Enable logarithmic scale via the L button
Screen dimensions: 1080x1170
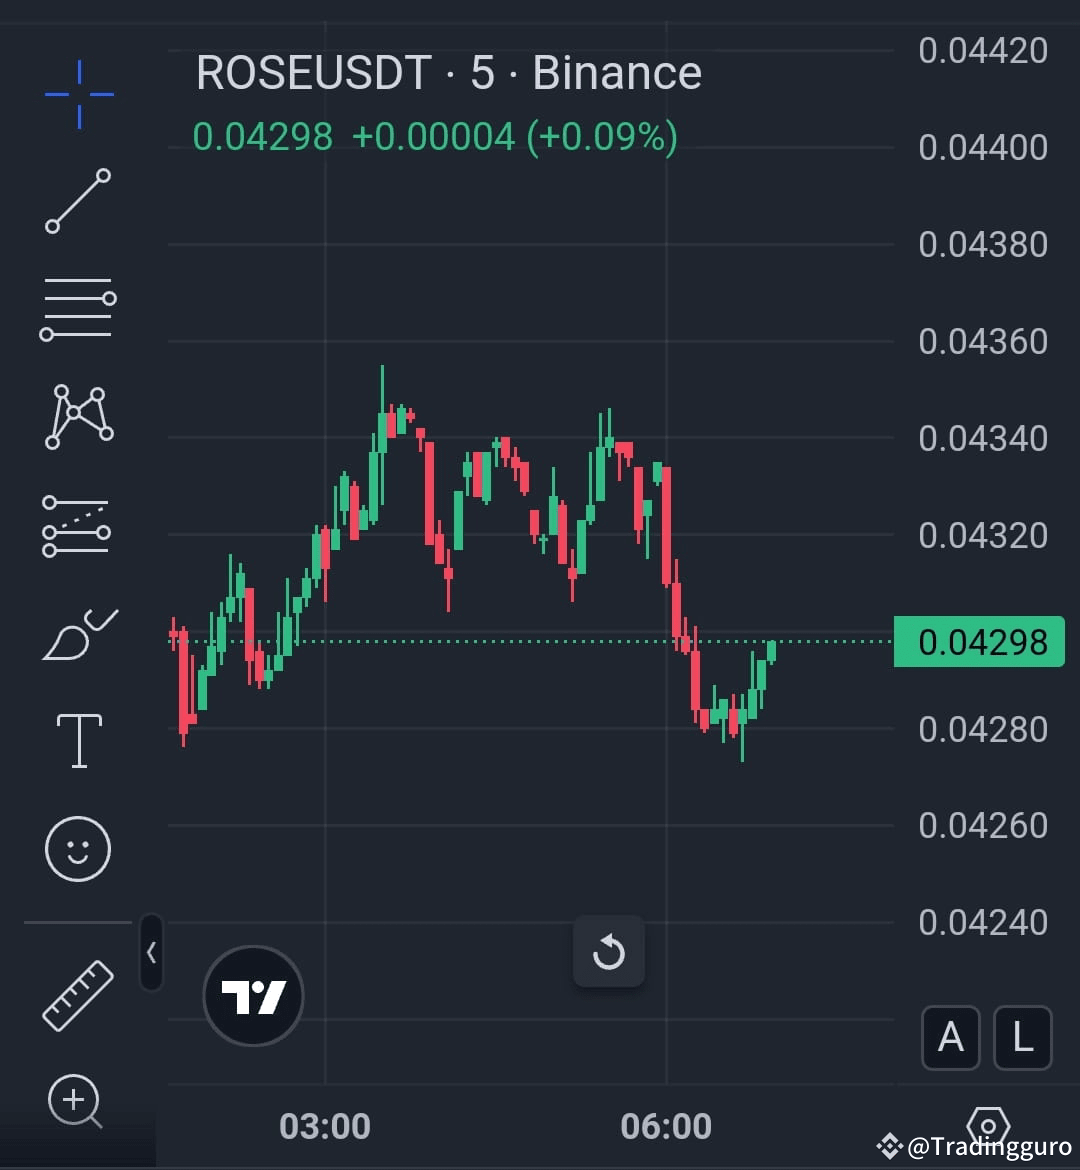1022,1038
